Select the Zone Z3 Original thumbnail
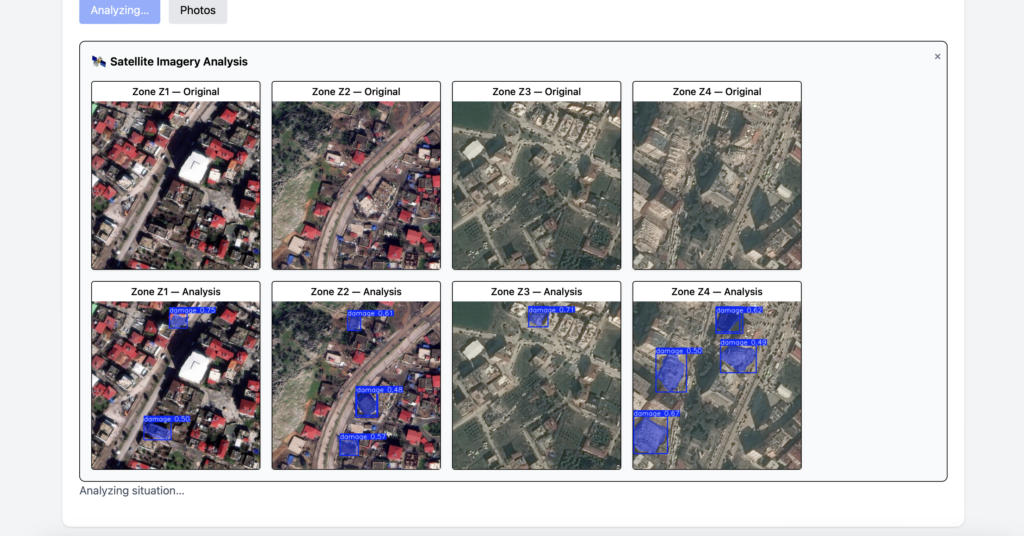This screenshot has height=536, width=1024. [536, 185]
